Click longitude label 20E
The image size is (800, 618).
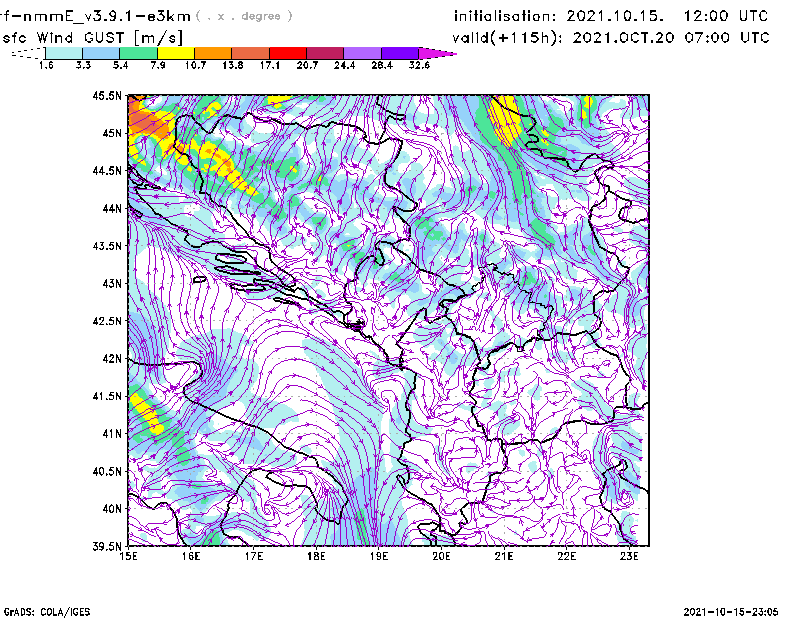pyautogui.click(x=441, y=556)
